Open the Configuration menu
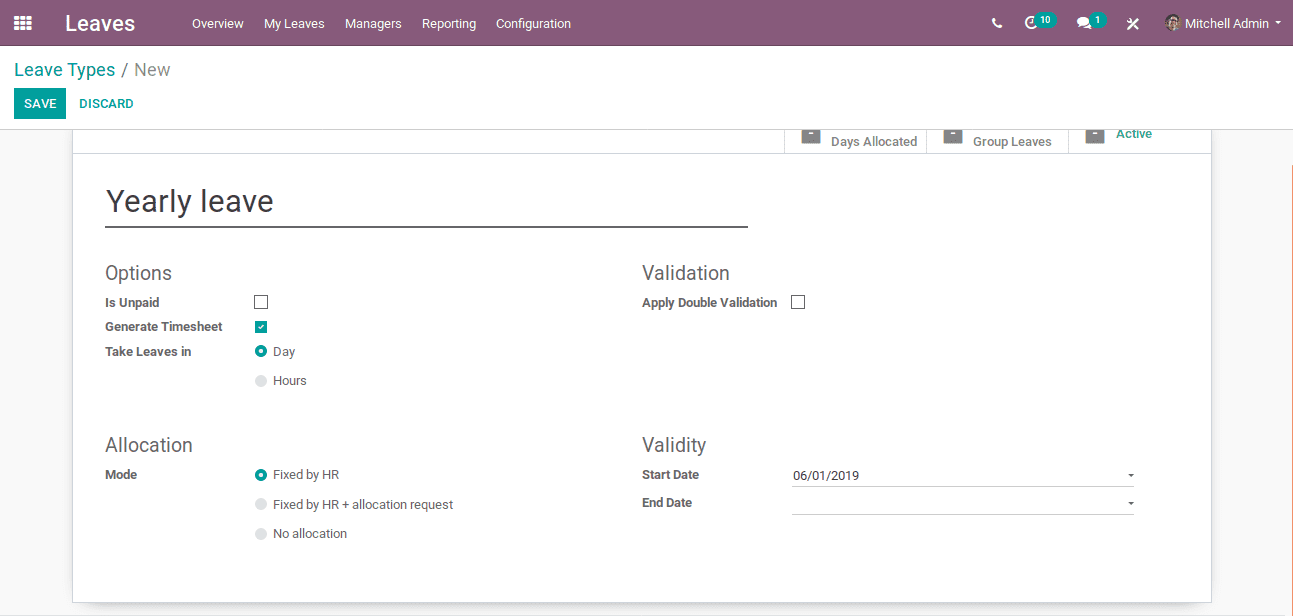Screen dimensions: 1293x616 point(533,23)
